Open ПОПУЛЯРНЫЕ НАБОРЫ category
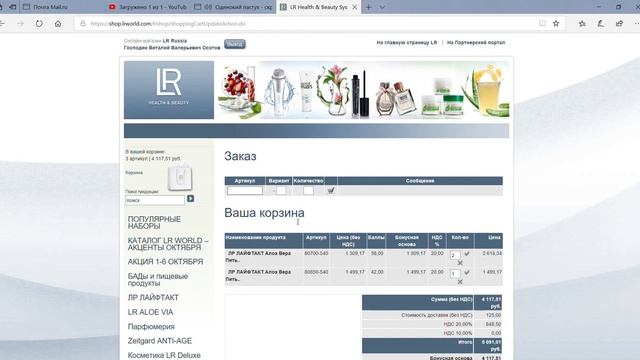 154,223
